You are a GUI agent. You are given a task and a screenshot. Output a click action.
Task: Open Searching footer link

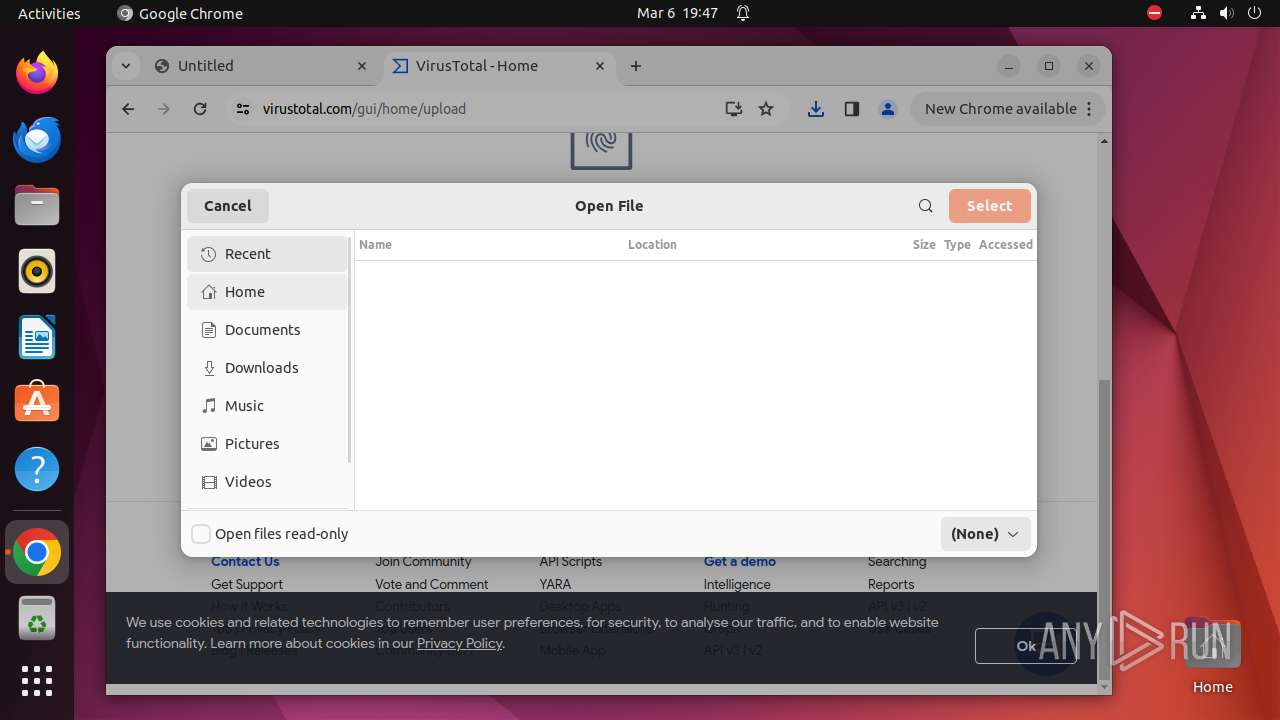click(897, 562)
